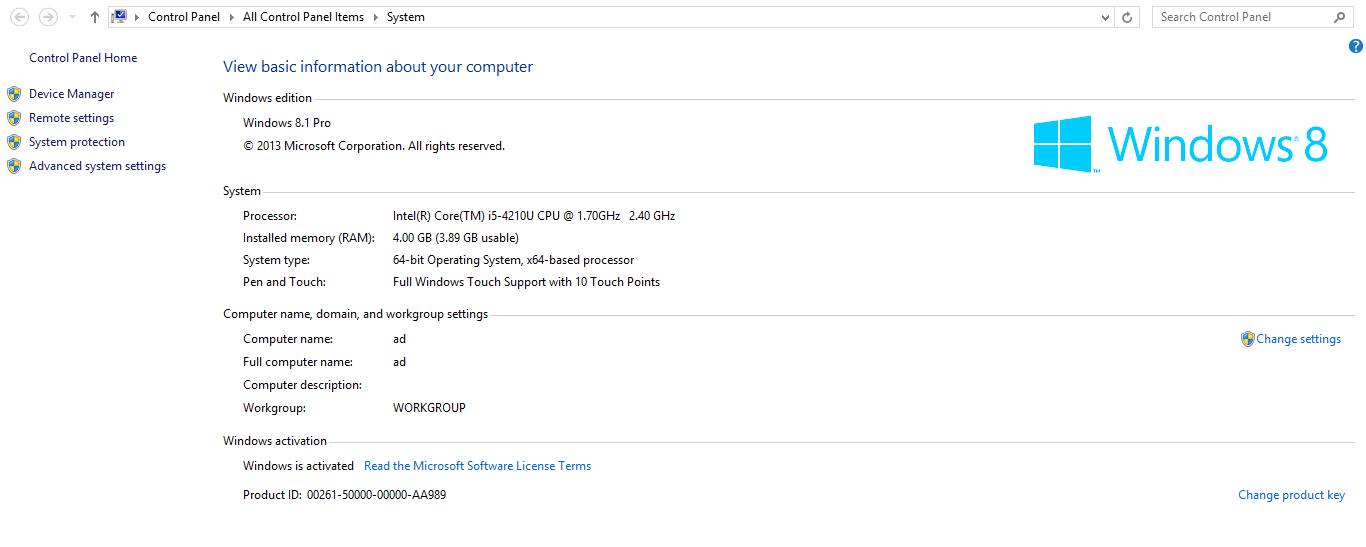
Task: Click the shield icon beside Device Manager
Action: click(14, 94)
